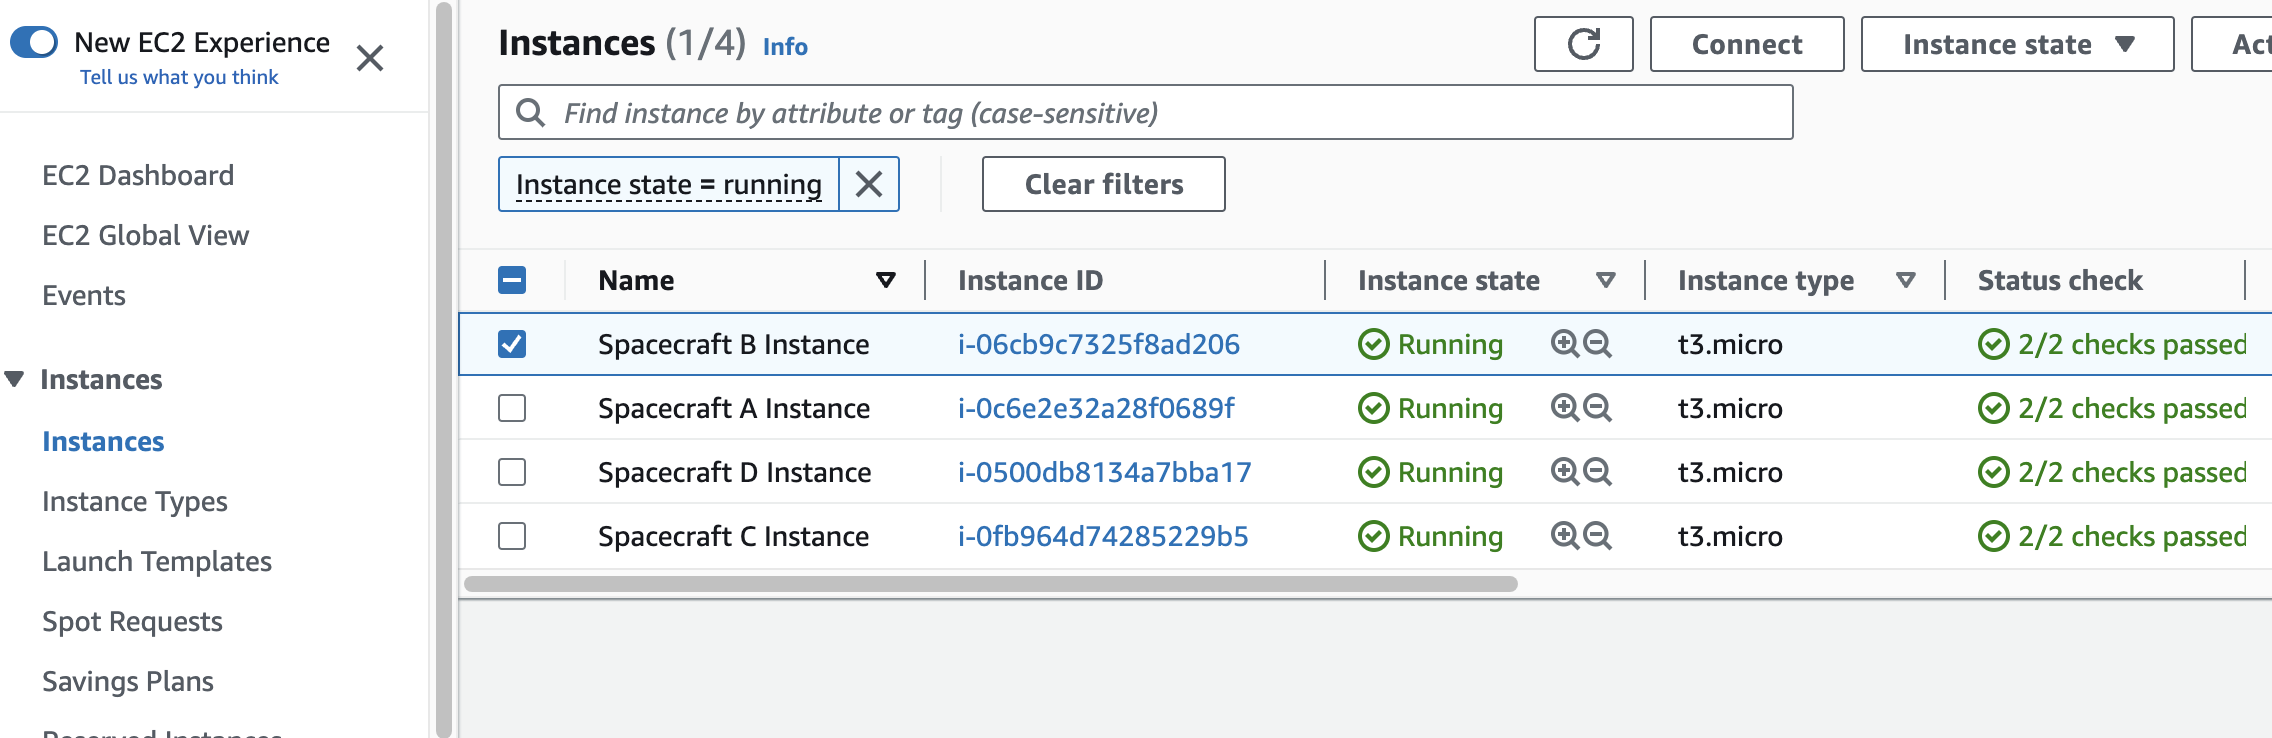Toggle the select-all header checkbox
This screenshot has width=2272, height=738.
point(512,280)
